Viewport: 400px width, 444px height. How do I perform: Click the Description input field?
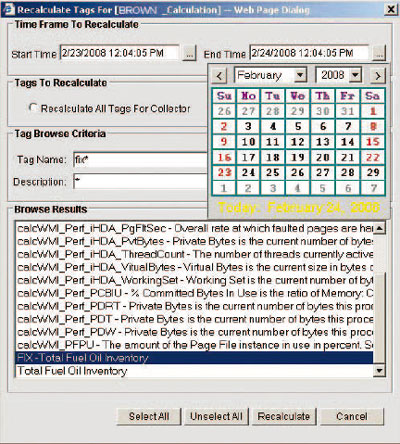coord(140,182)
